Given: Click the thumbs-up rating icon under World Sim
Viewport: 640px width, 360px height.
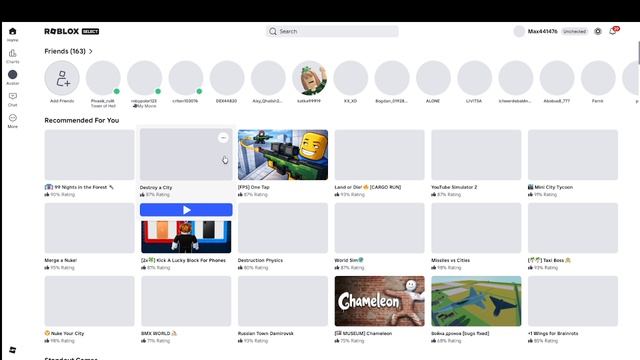Looking at the screenshot, I should [x=337, y=268].
